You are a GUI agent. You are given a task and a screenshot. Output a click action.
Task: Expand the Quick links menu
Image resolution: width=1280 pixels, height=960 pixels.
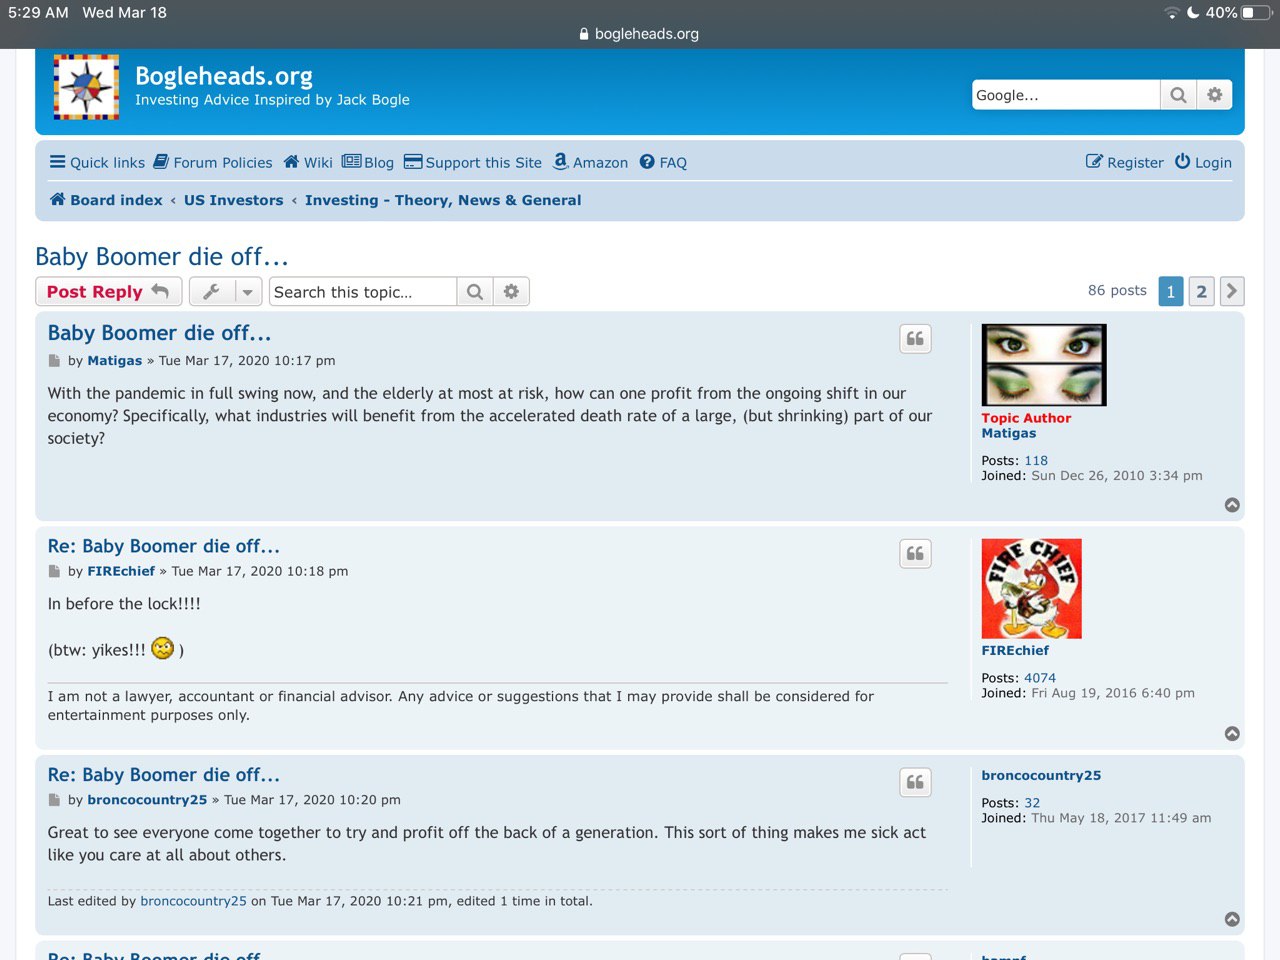point(97,162)
